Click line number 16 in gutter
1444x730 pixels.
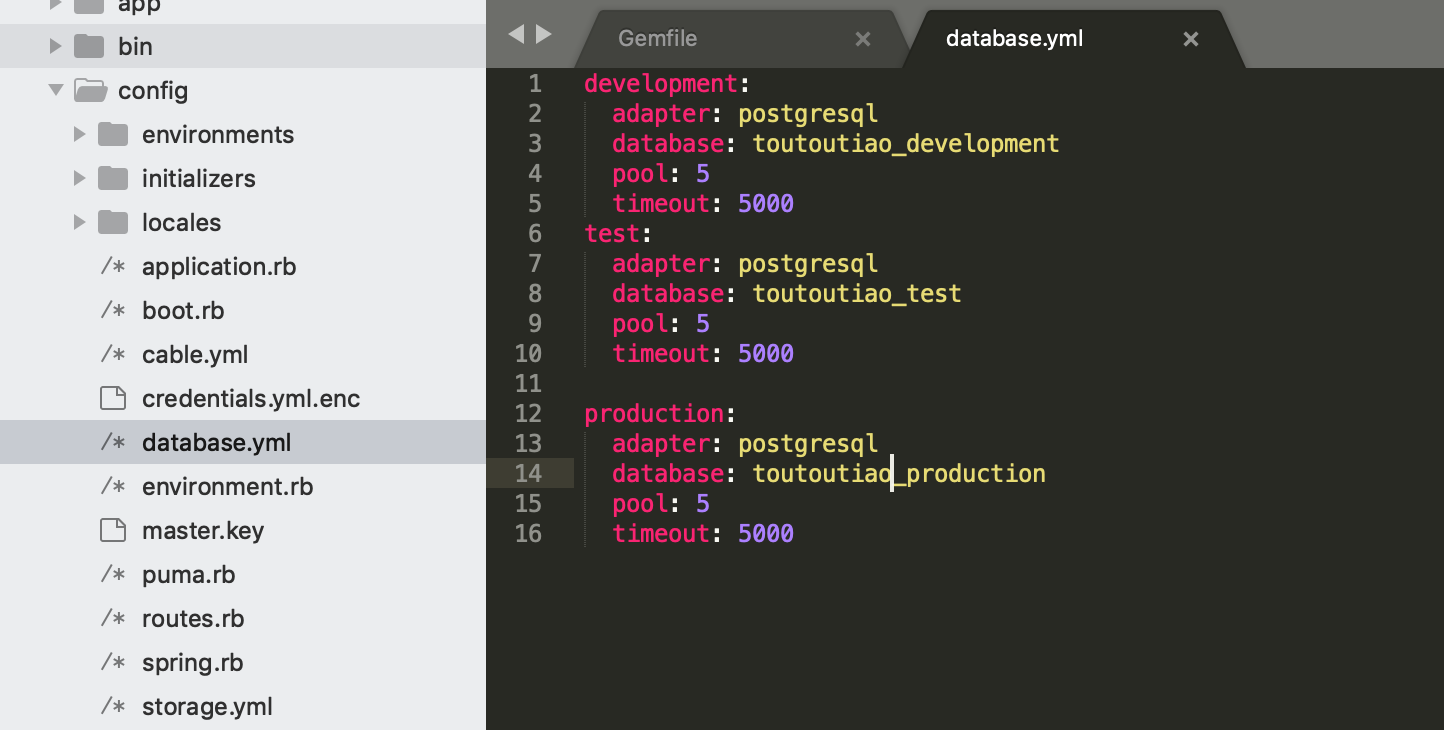(528, 533)
